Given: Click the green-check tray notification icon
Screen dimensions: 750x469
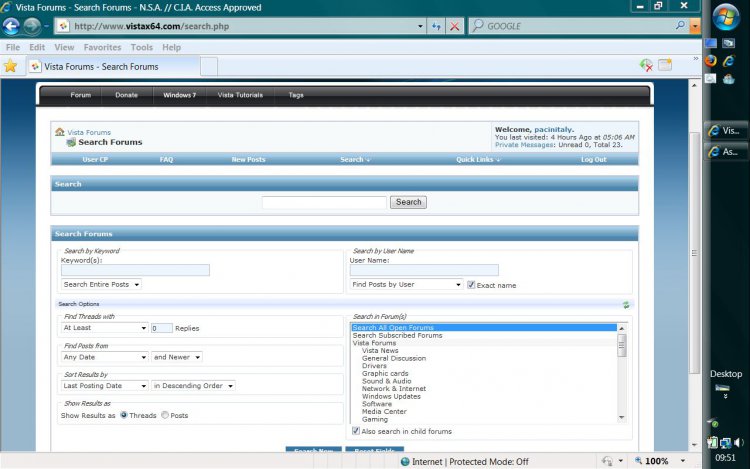Looking at the screenshot, I should [x=713, y=423].
